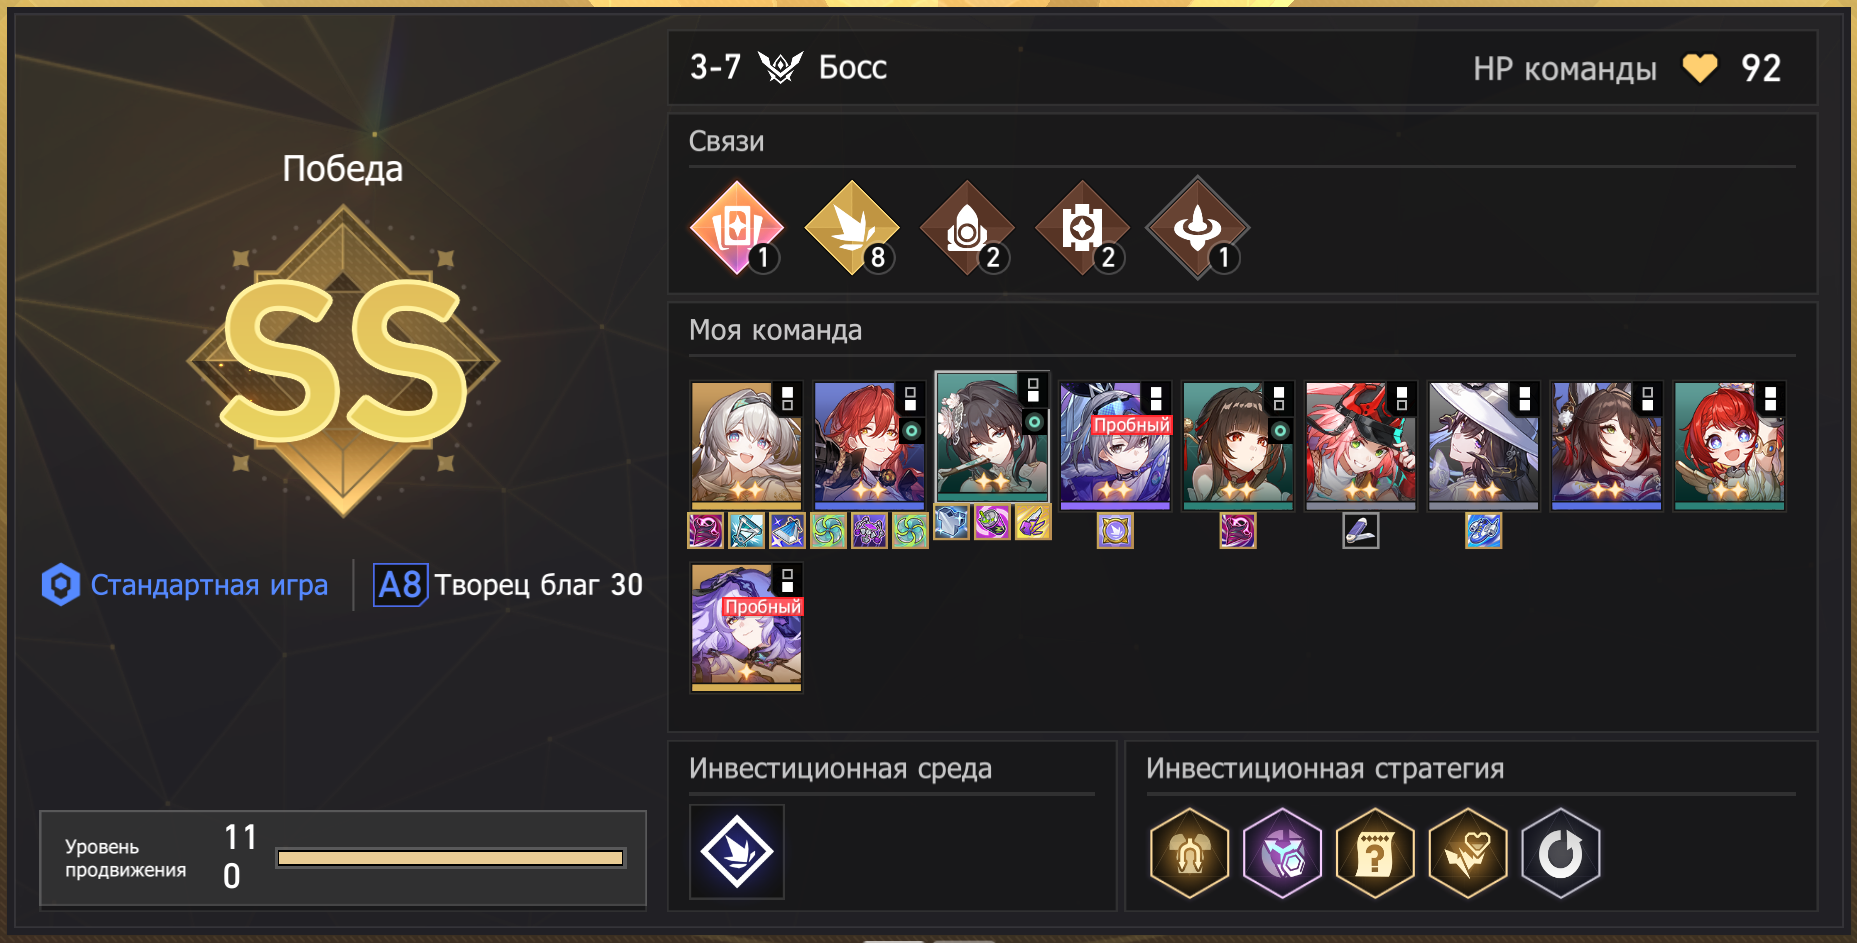Click the golden magnet strategy hexagon
Screen dimensions: 1857x943
tap(1189, 853)
